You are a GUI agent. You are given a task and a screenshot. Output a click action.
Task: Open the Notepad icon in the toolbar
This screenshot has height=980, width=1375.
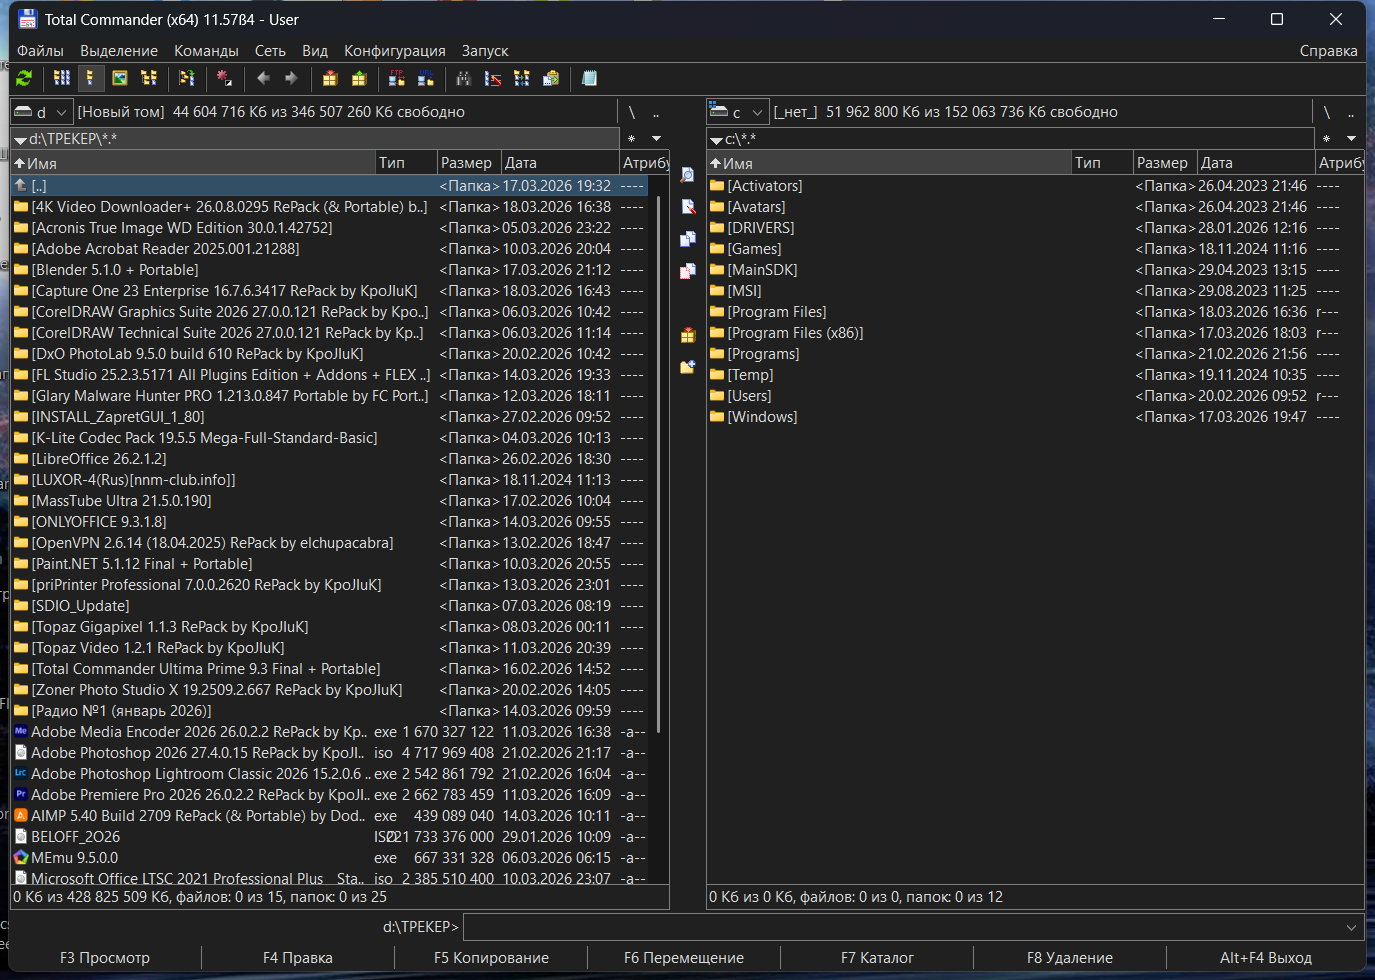(589, 78)
